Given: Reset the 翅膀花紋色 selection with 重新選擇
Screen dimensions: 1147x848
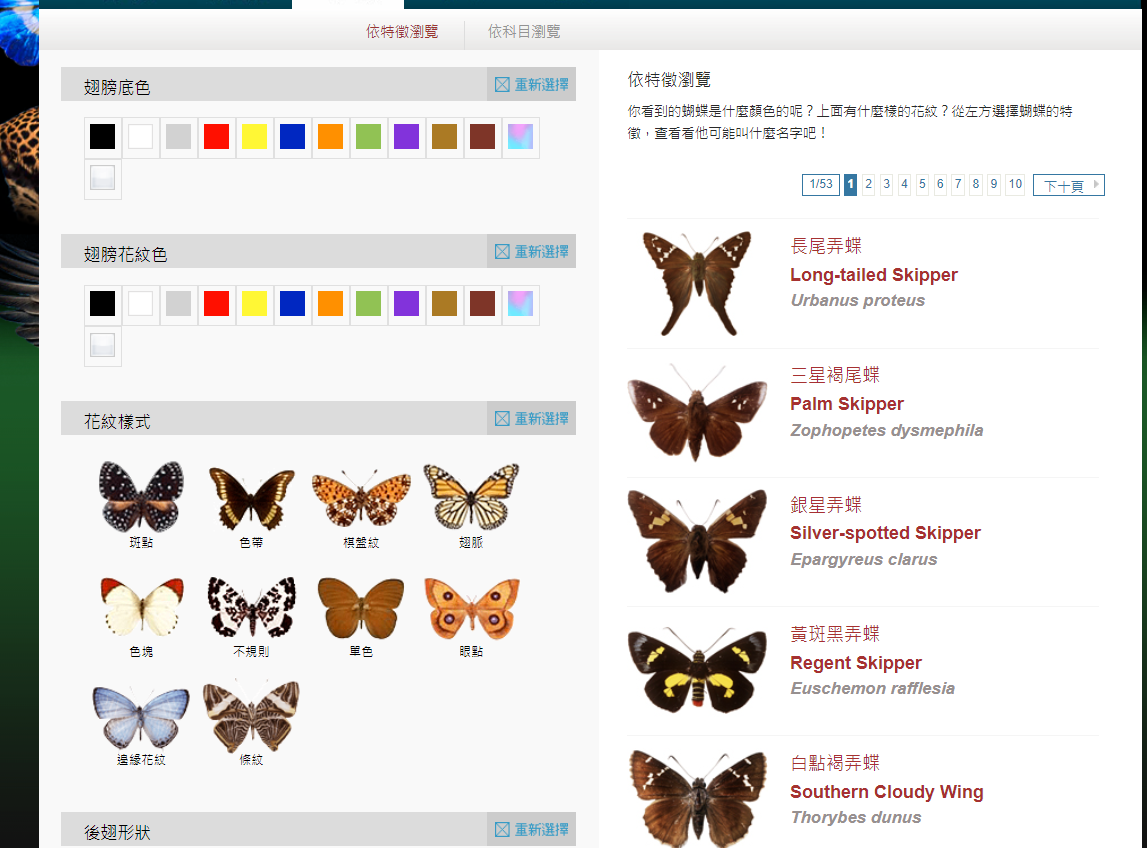Looking at the screenshot, I should pos(532,252).
